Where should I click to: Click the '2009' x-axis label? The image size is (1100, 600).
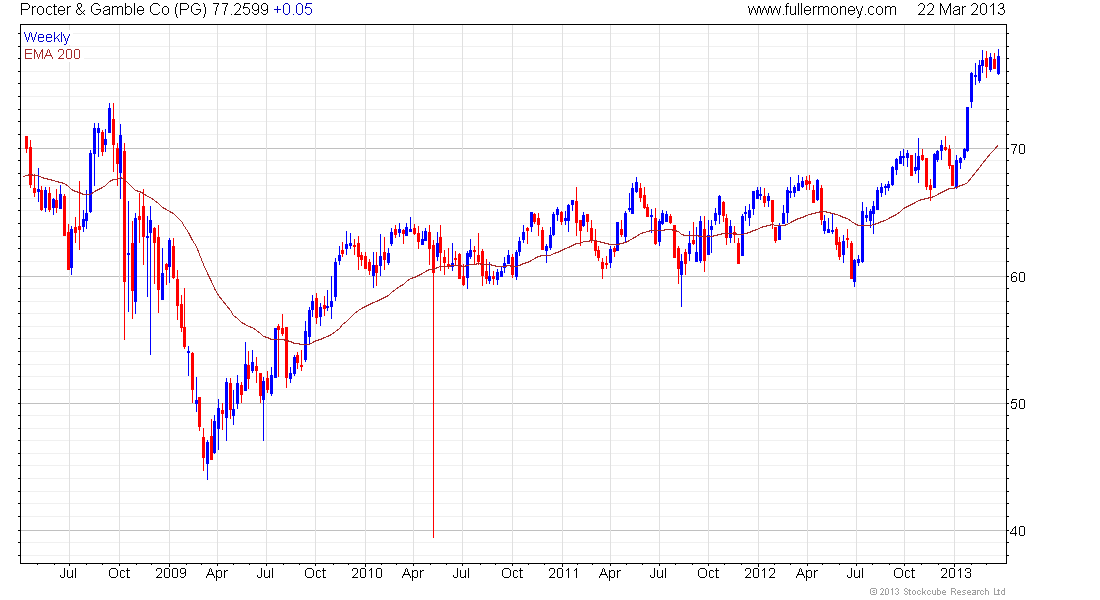pyautogui.click(x=170, y=573)
